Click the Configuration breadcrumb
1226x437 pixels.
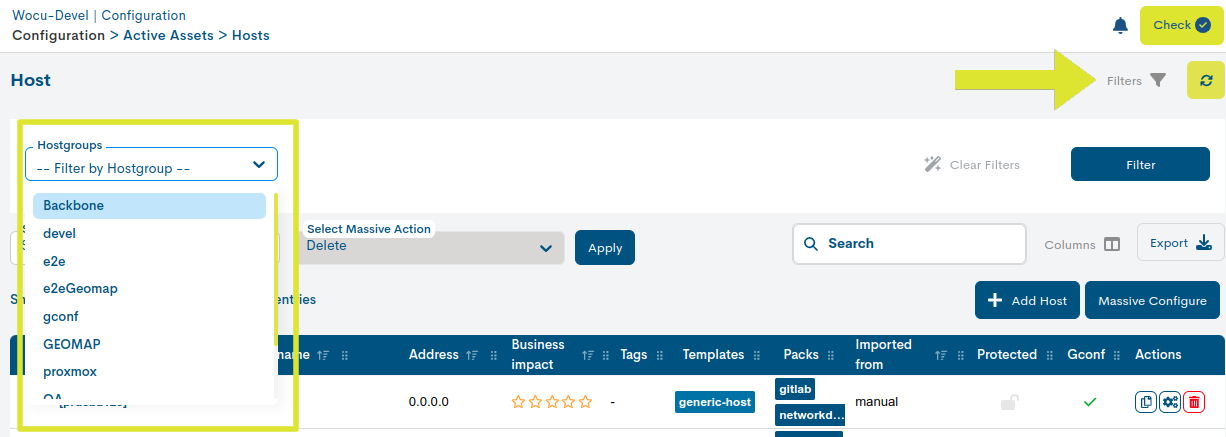(x=58, y=35)
